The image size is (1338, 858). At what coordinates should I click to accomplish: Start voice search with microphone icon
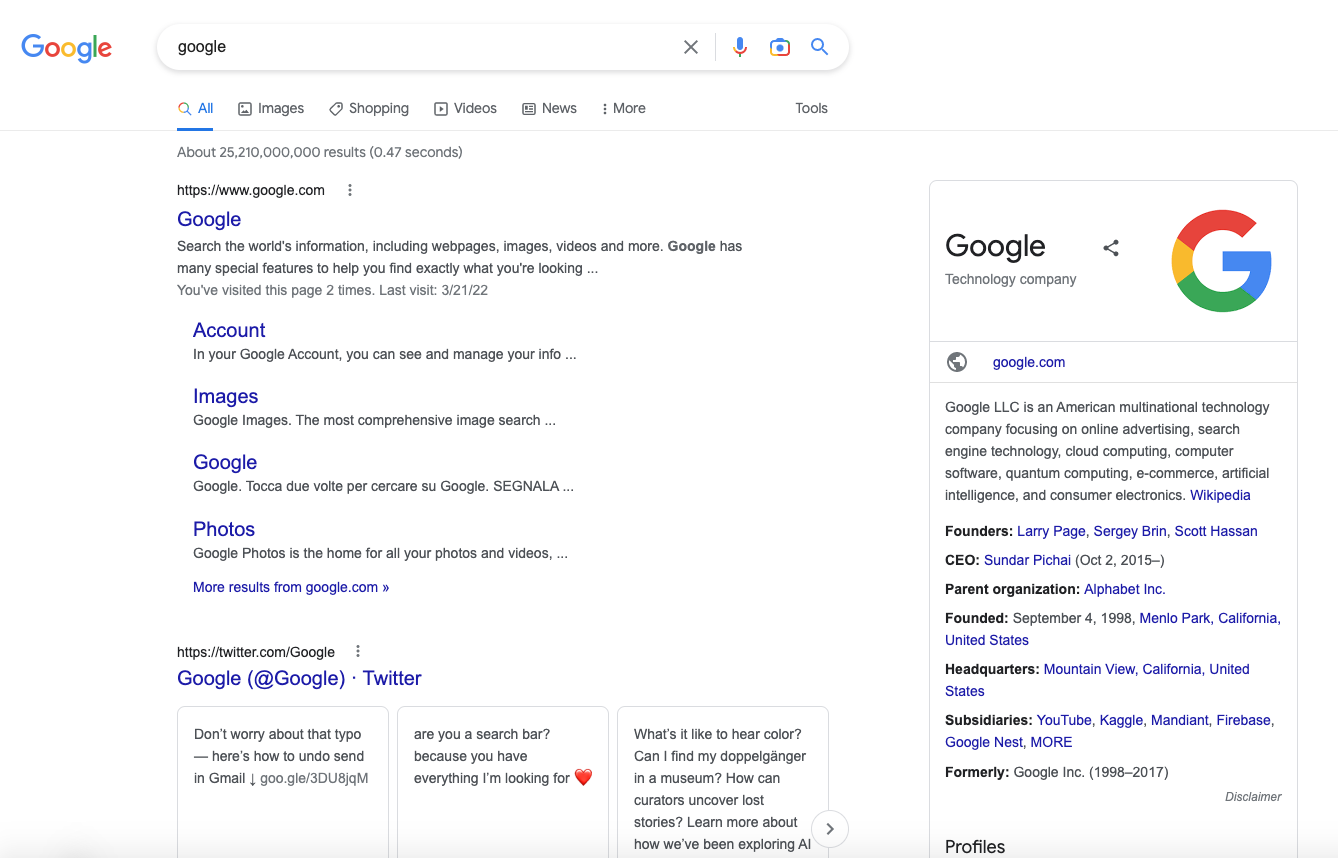(x=740, y=47)
